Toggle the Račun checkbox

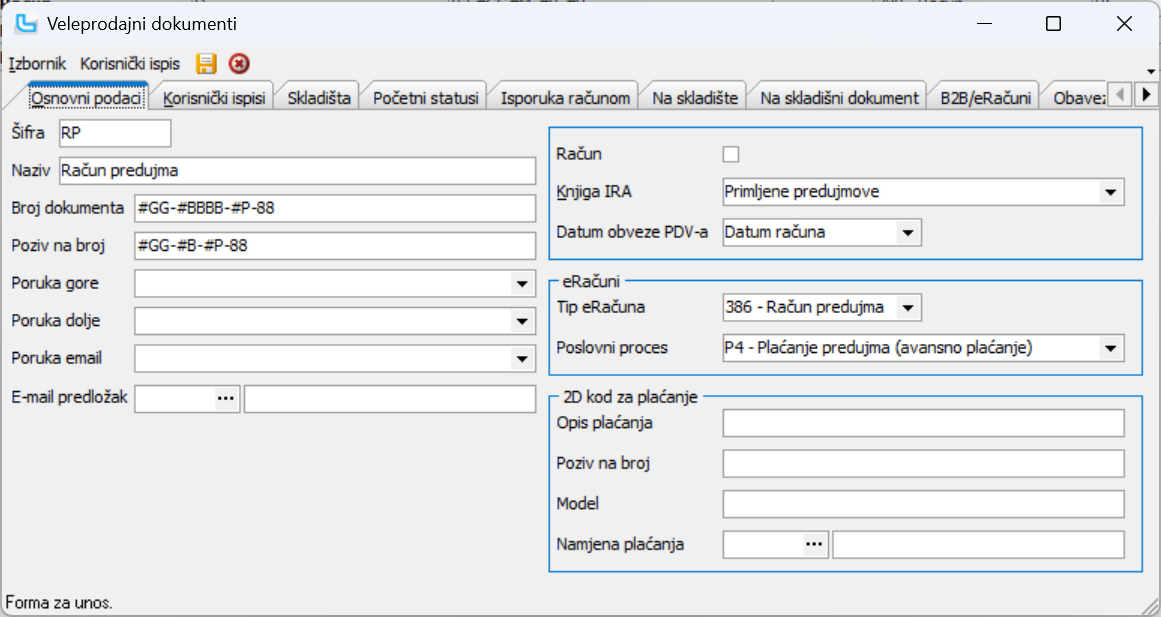(x=731, y=154)
